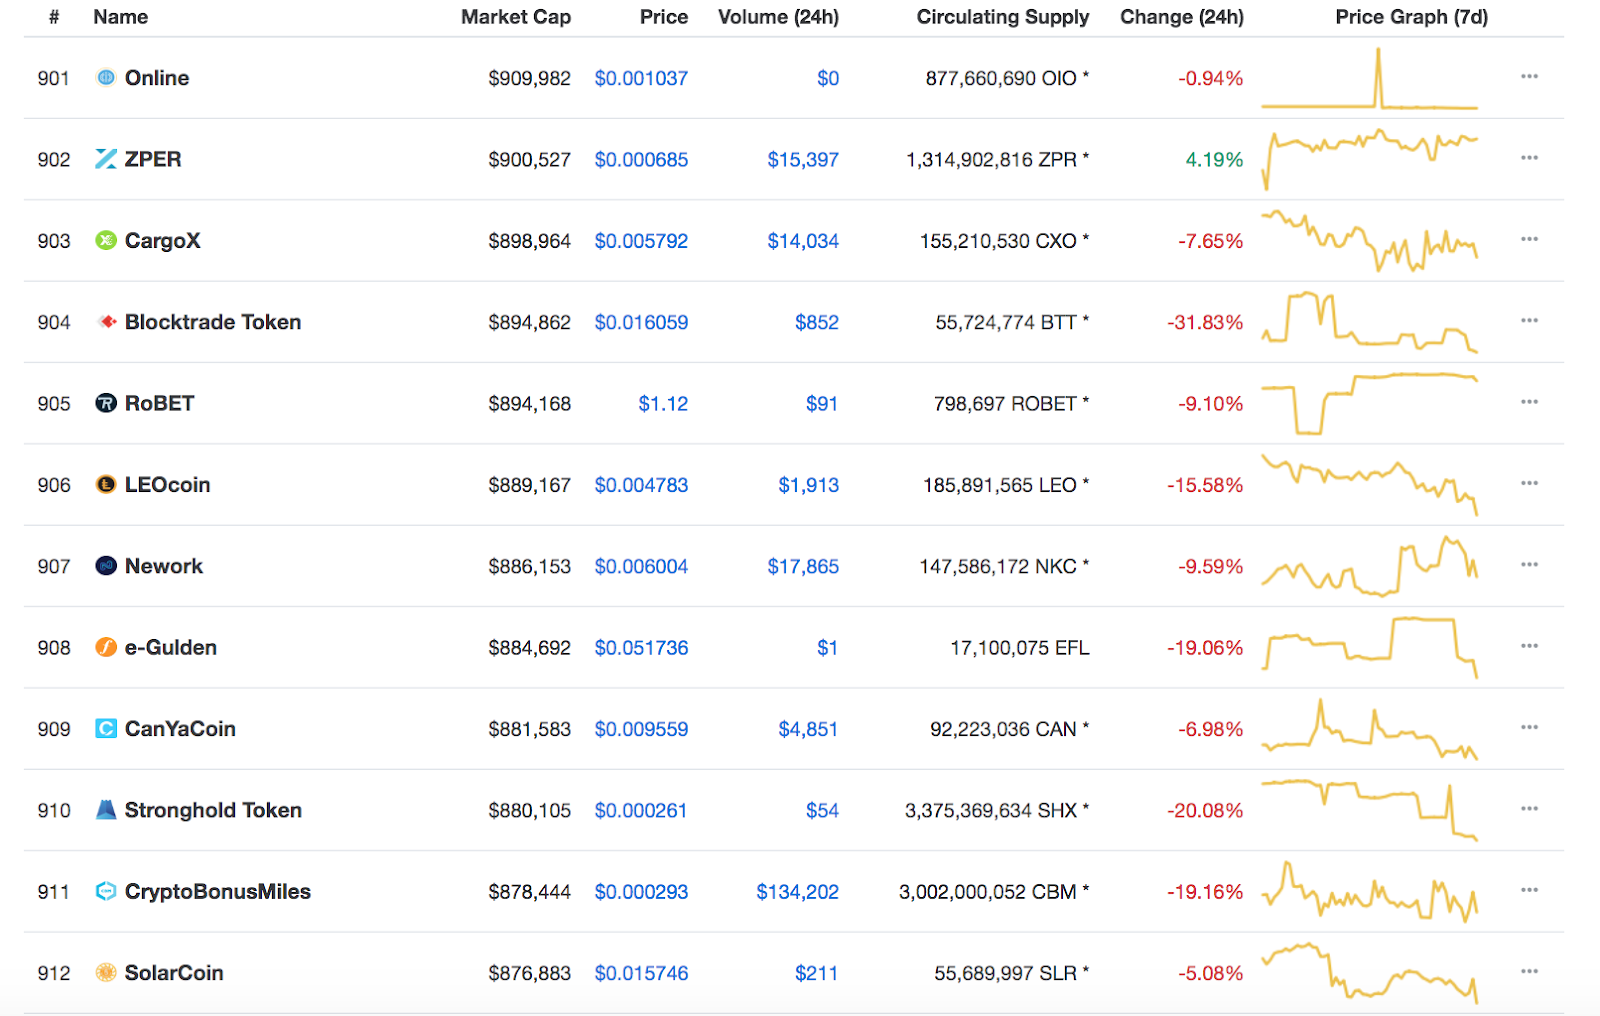The width and height of the screenshot is (1600, 1016).
Task: Sort by rank # column header
Action: point(54,17)
